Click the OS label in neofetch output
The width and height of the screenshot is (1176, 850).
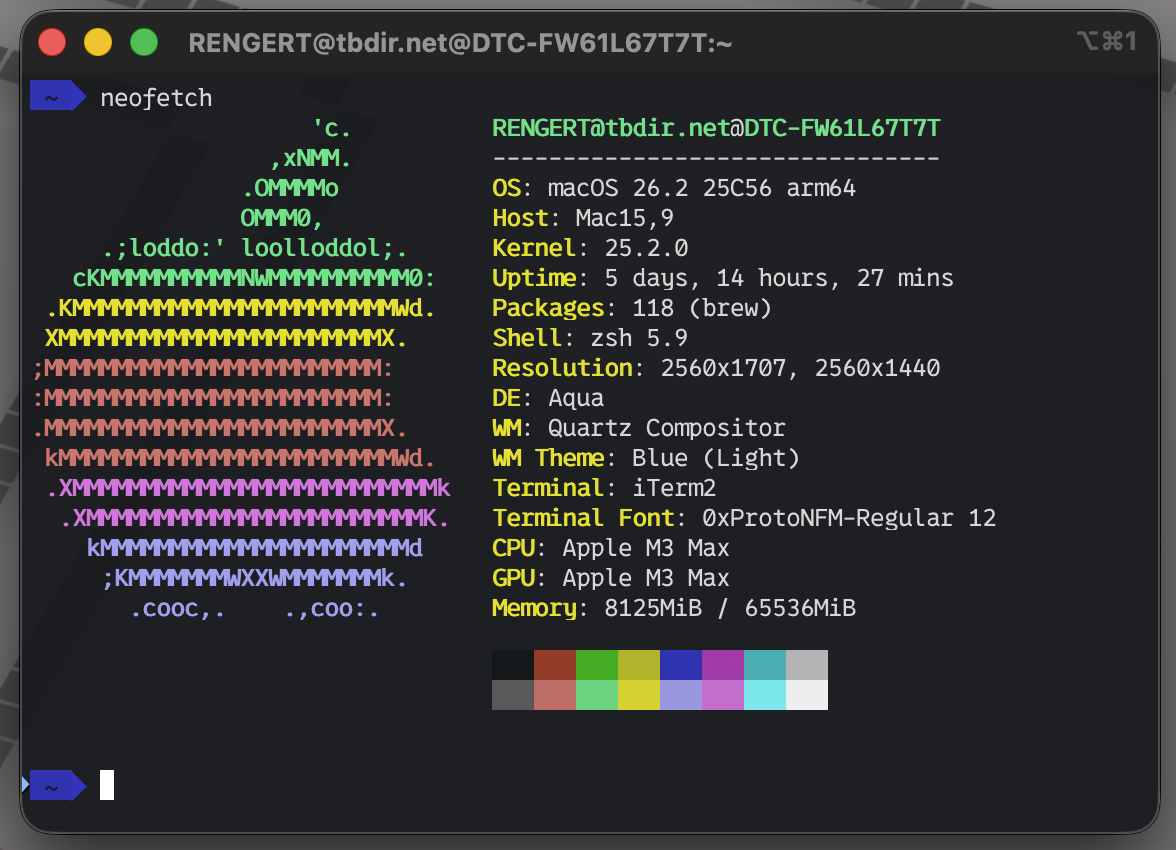coord(506,188)
